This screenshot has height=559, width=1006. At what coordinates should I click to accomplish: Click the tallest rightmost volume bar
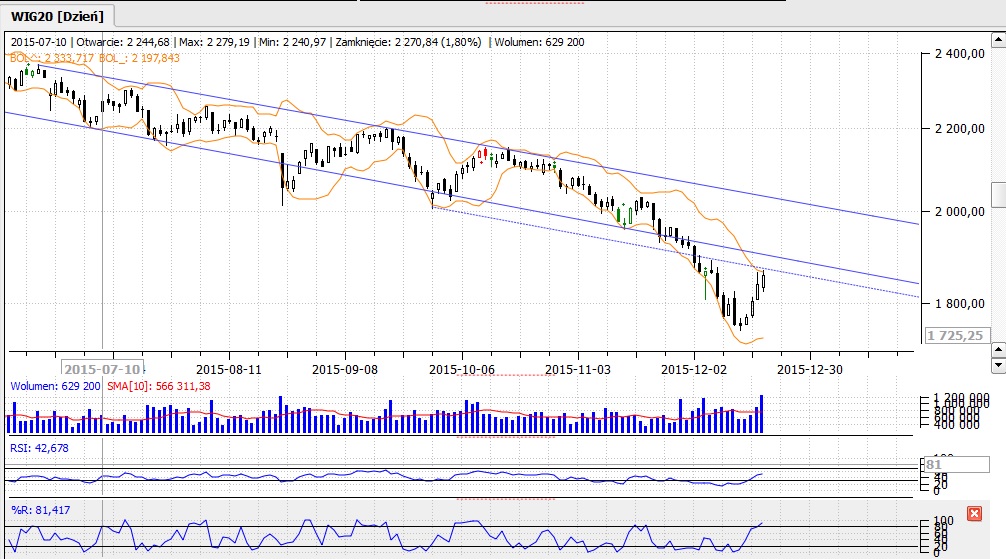pos(761,413)
